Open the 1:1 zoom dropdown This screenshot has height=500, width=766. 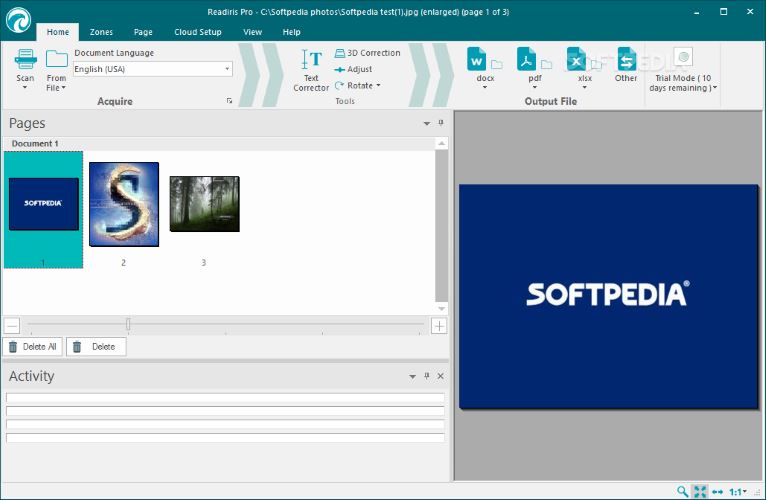point(738,492)
